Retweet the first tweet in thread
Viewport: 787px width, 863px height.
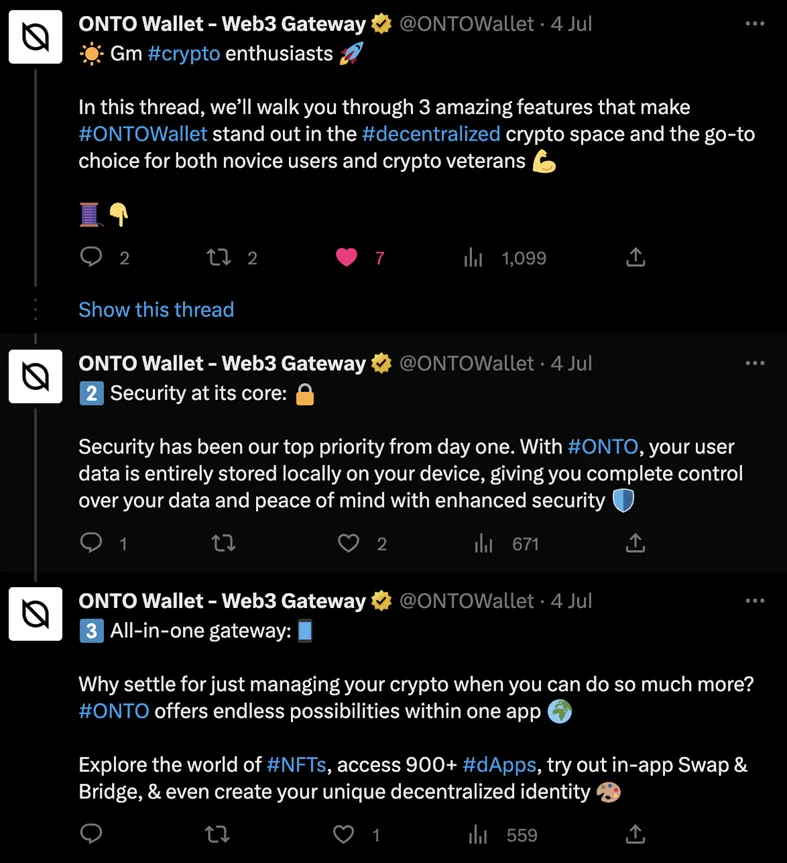tap(219, 258)
